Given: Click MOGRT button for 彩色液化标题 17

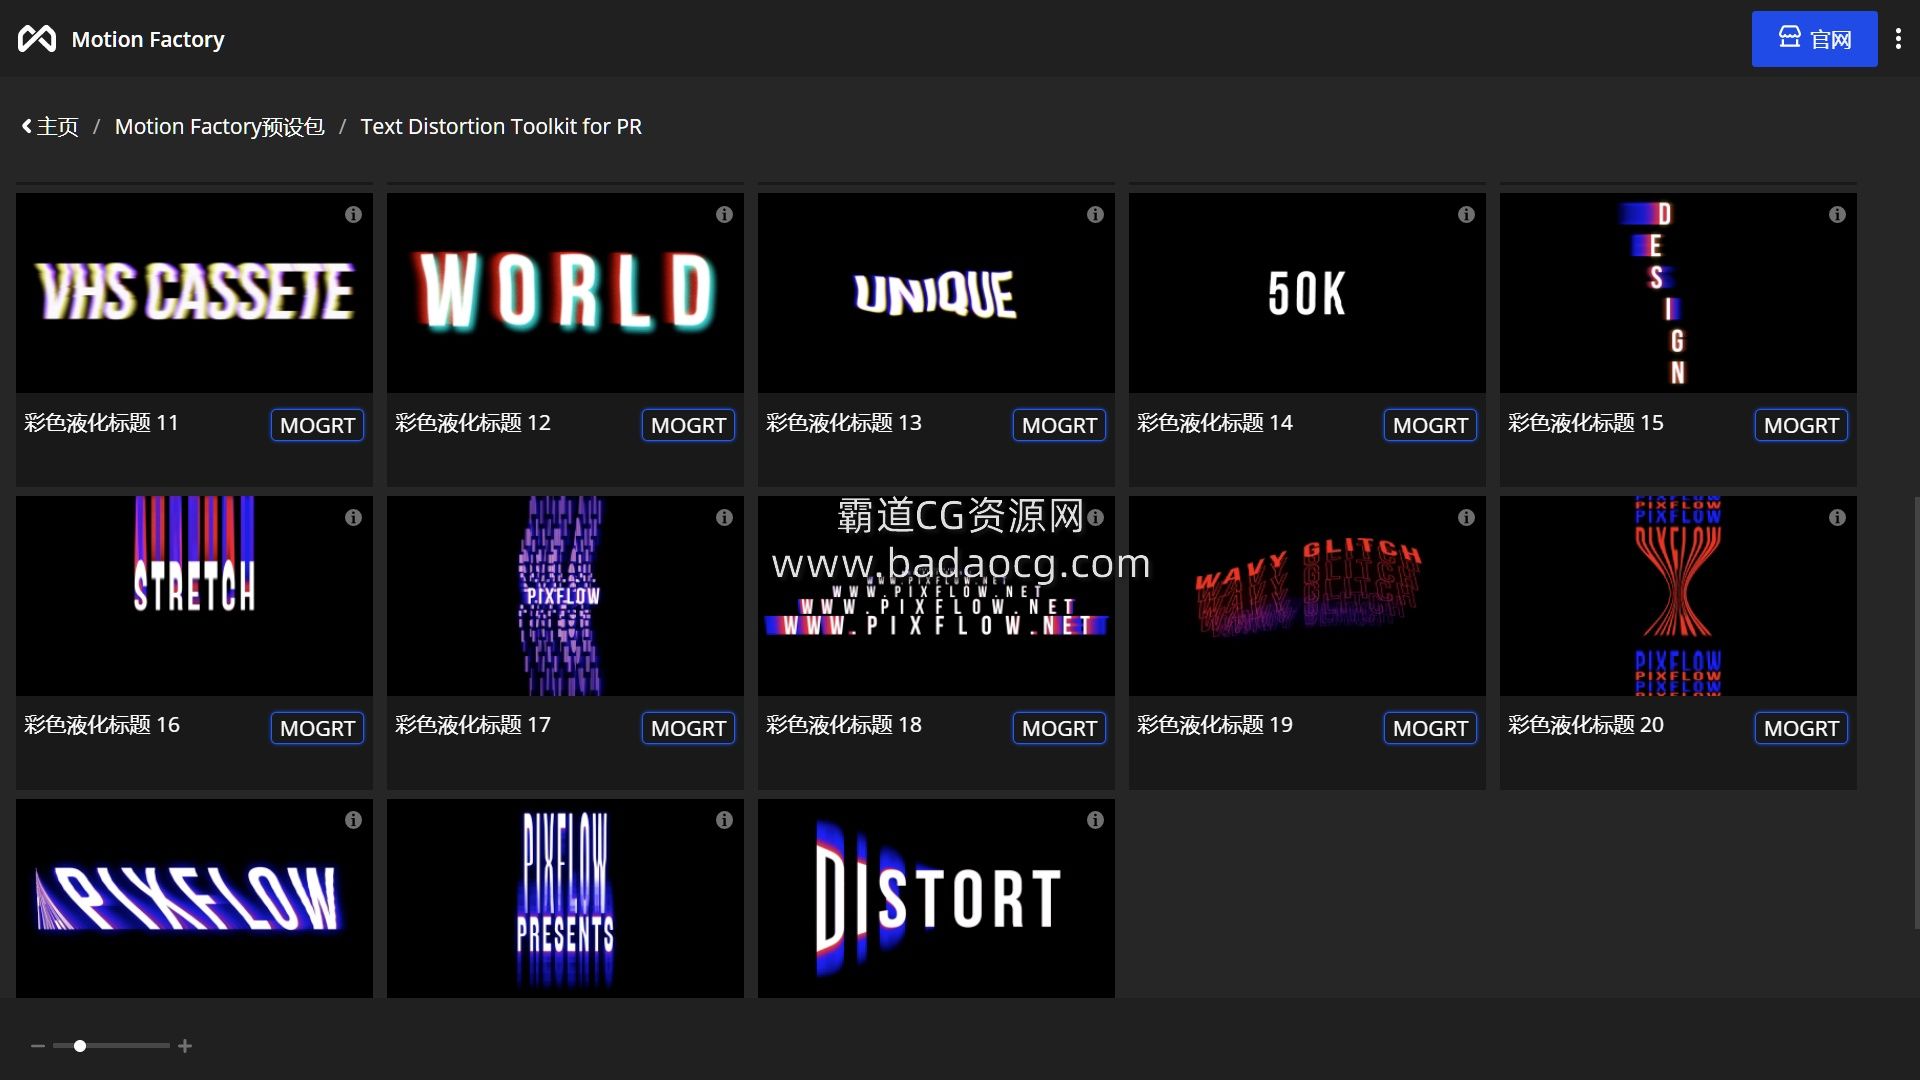Looking at the screenshot, I should pos(688,728).
